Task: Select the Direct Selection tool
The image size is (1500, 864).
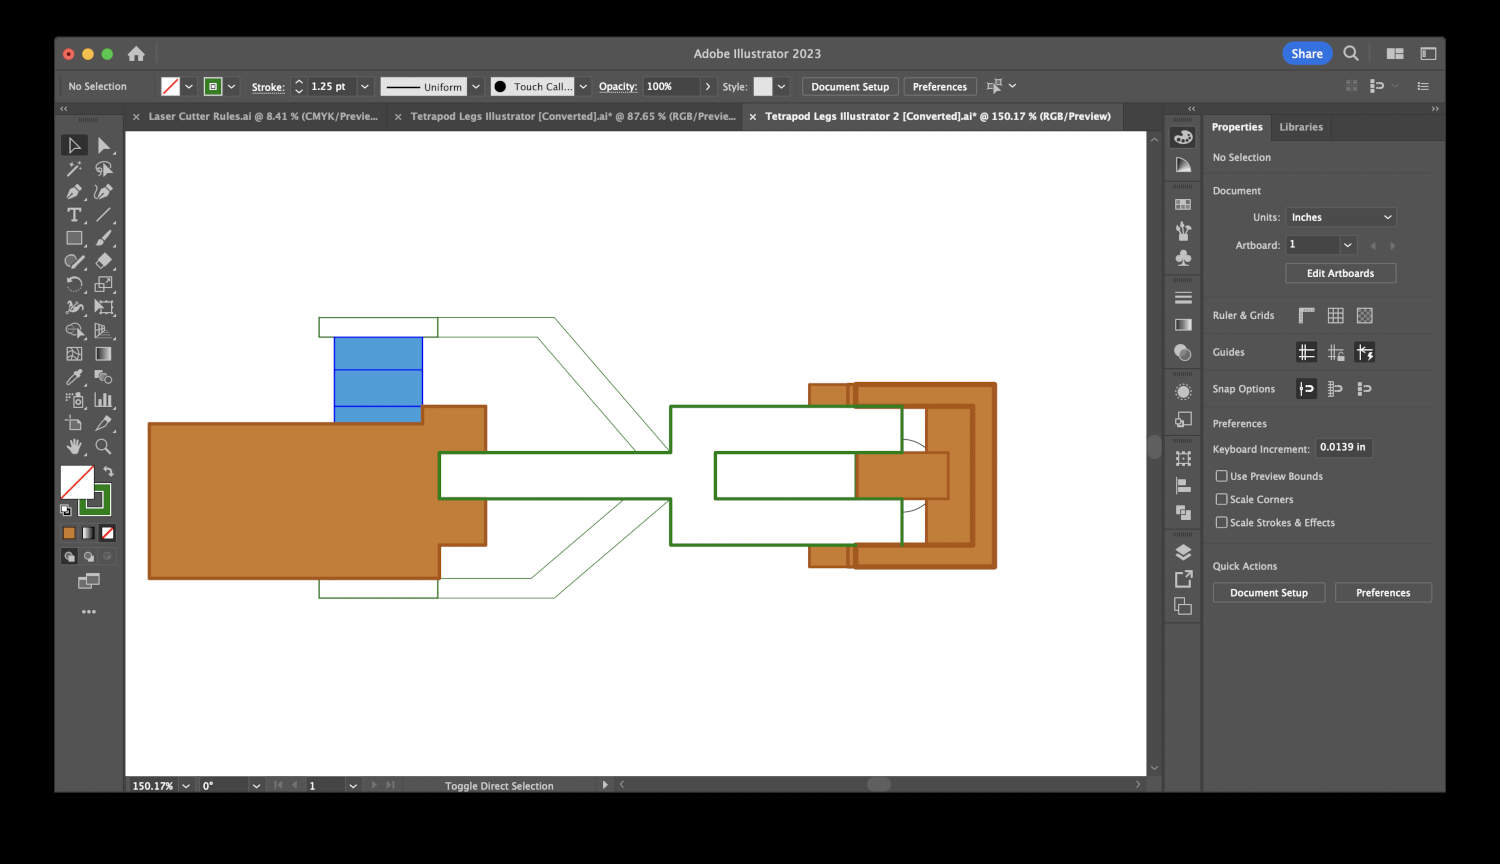Action: pyautogui.click(x=103, y=146)
